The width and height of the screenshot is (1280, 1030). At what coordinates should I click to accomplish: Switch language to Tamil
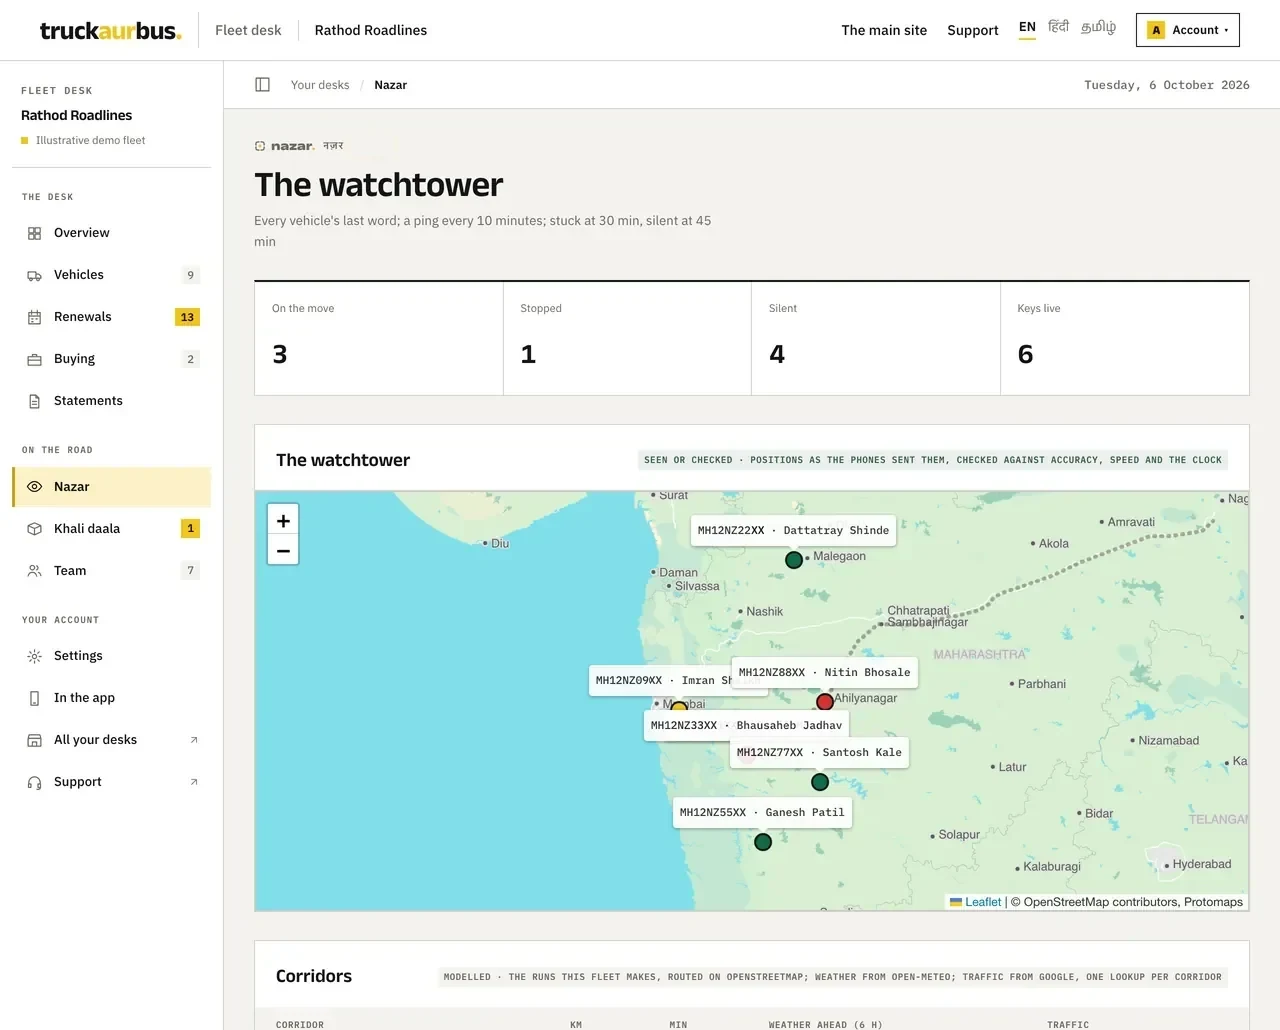pos(1098,27)
